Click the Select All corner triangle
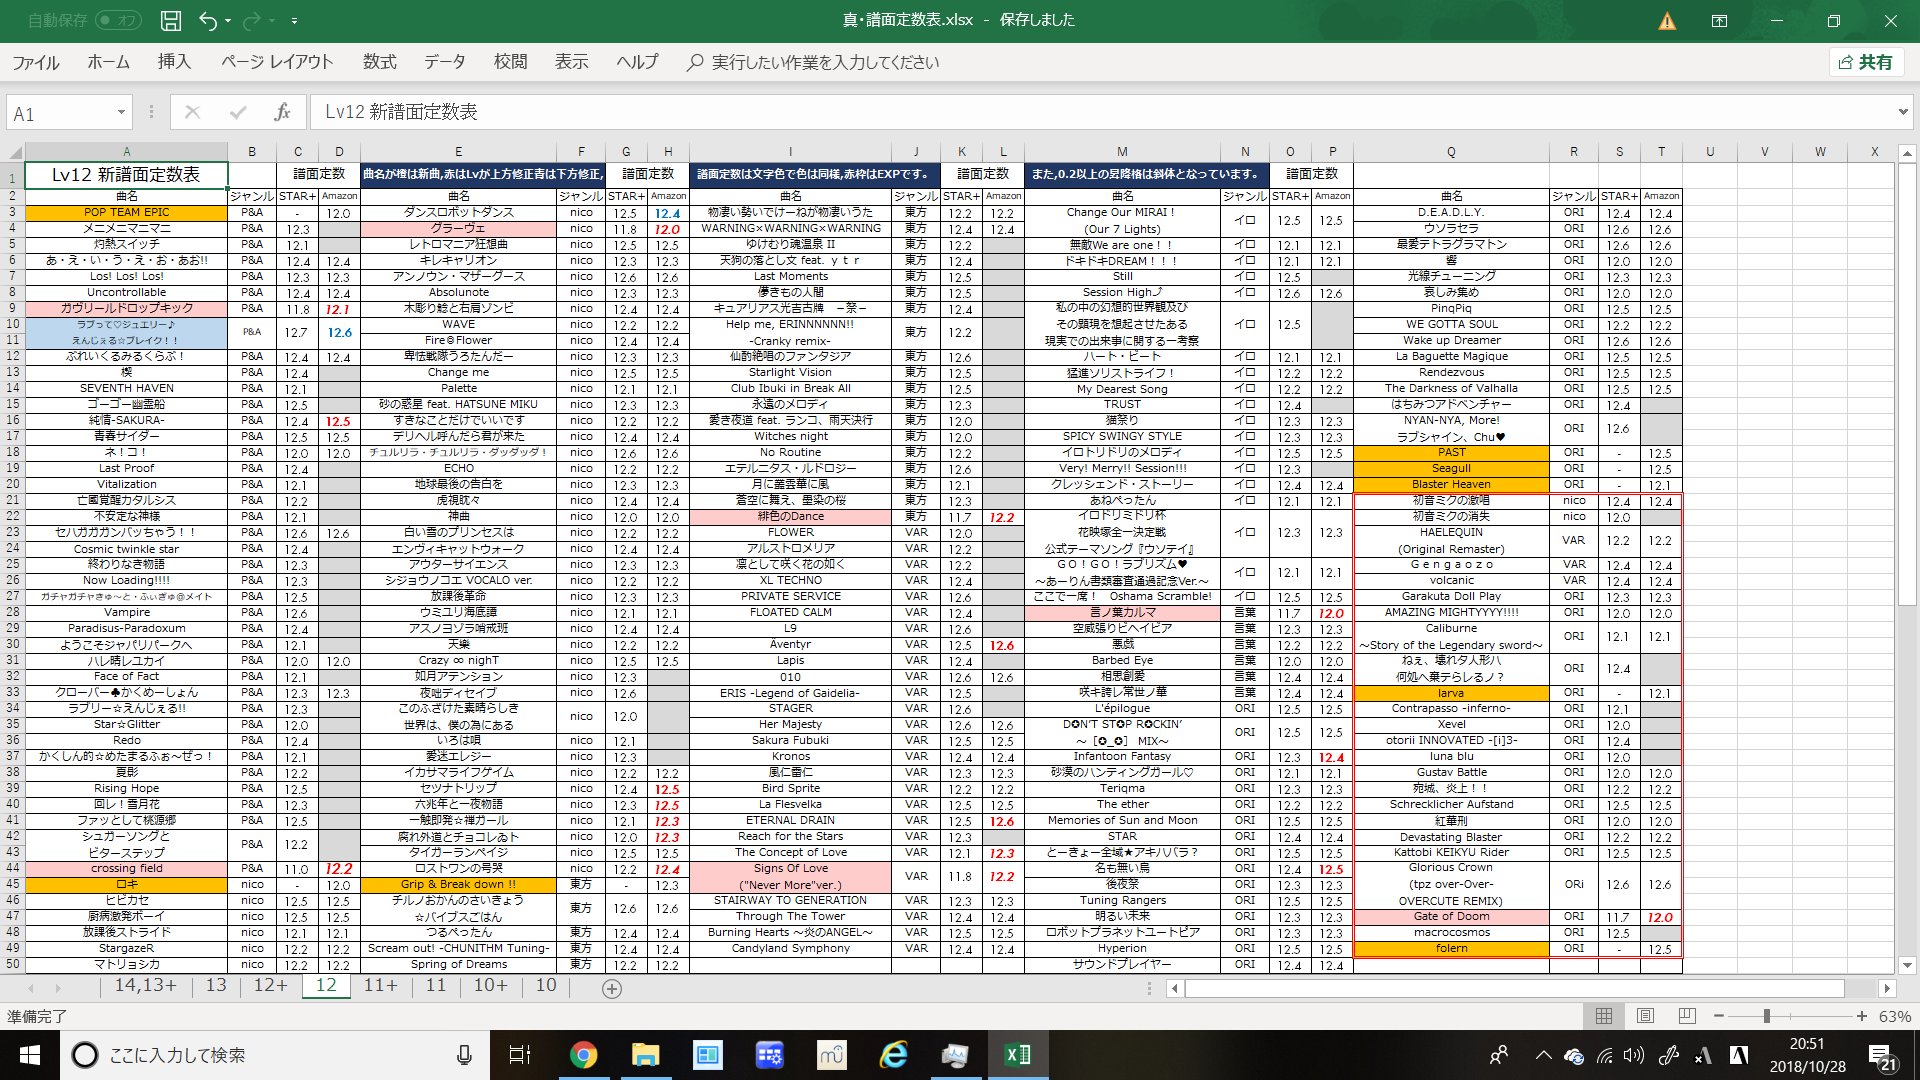 point(15,152)
